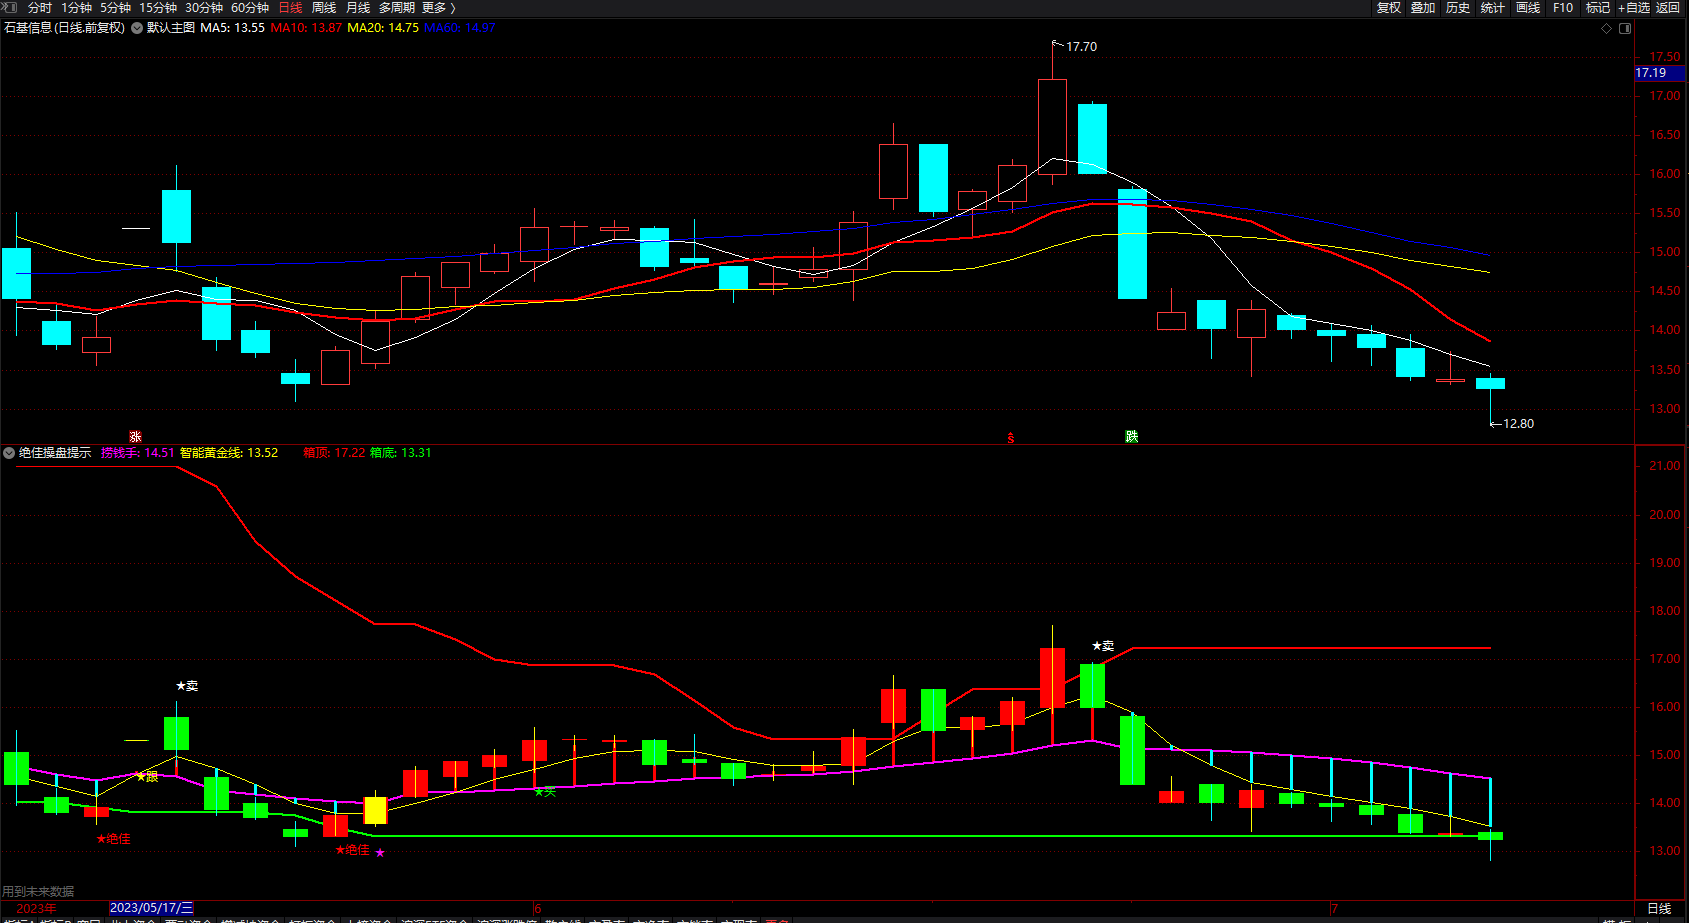1689x923 pixels.
Task: Click the 涨 marker below the main chart
Action: 135,437
